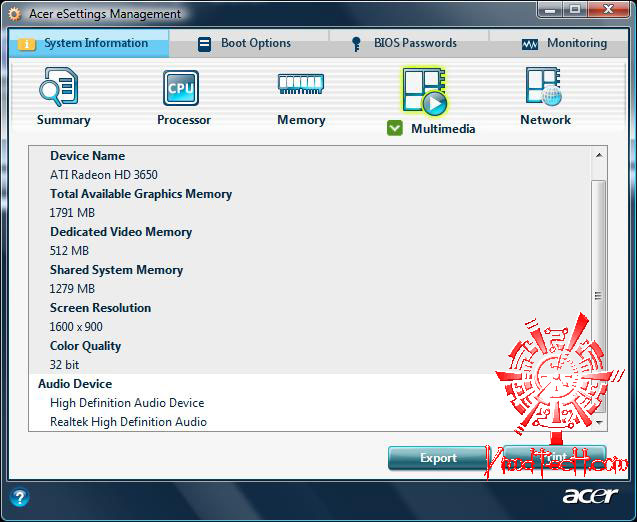Click the scroll up arrow in the list
637x522 pixels.
pyautogui.click(x=599, y=156)
